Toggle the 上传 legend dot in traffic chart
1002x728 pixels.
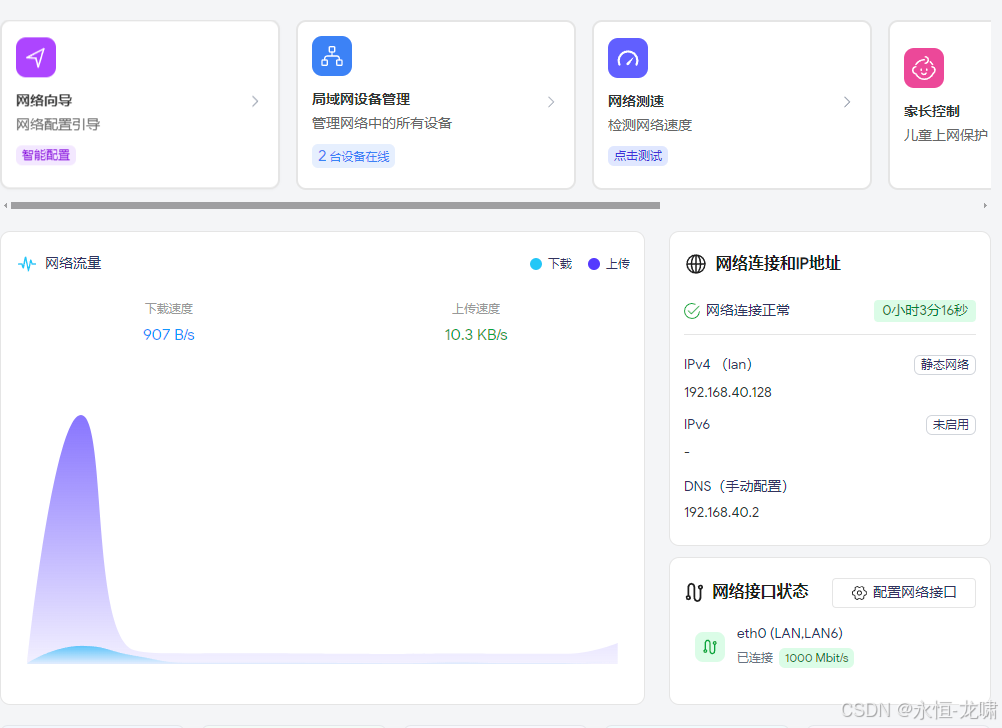[594, 264]
